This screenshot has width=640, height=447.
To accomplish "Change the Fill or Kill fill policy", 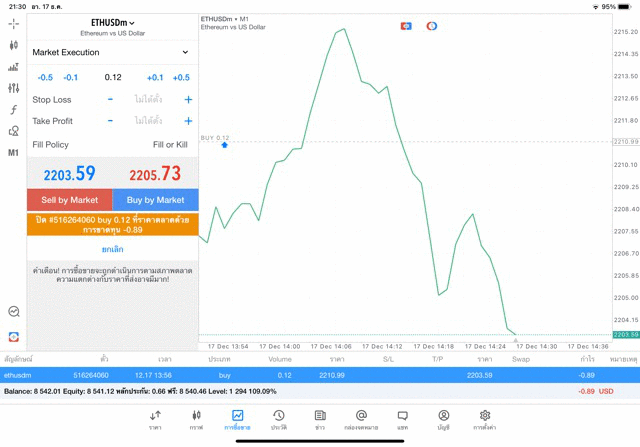I will (x=170, y=145).
